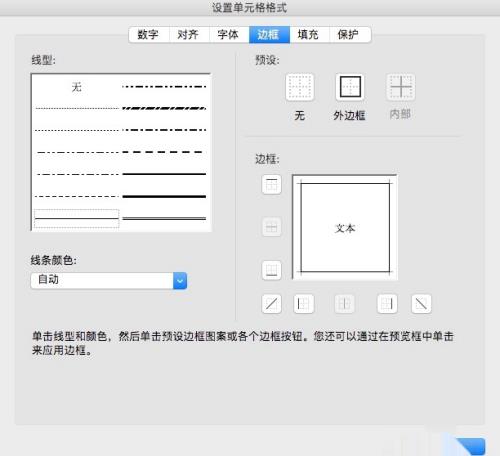The height and width of the screenshot is (456, 500).
Task: Choose the double line style
Action: [x=164, y=218]
